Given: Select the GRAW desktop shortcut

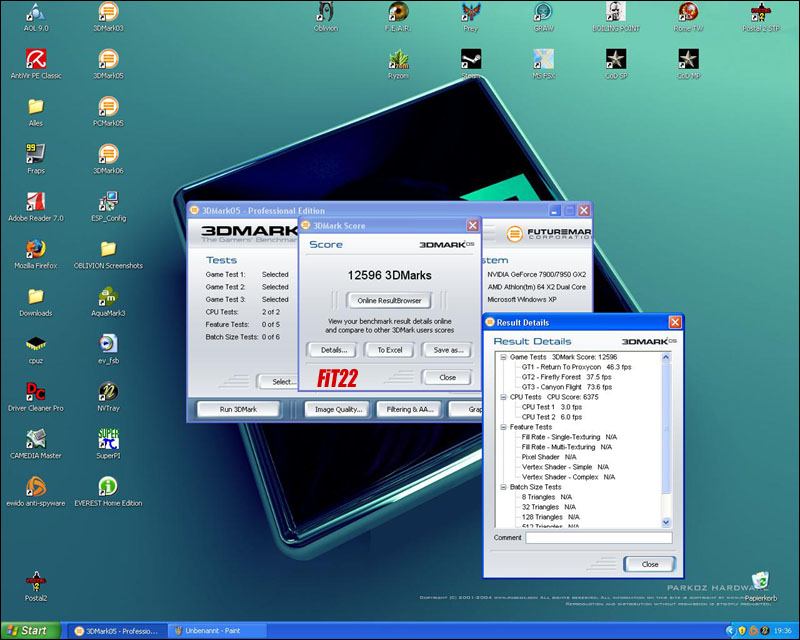Looking at the screenshot, I should coord(543,17).
